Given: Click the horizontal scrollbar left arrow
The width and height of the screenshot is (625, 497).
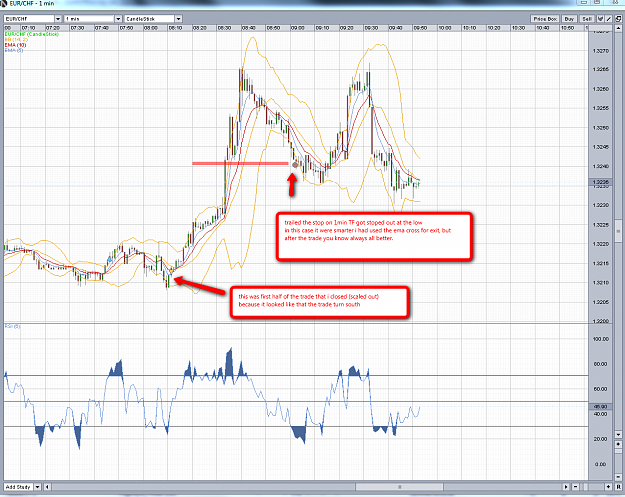Looking at the screenshot, I should [47, 487].
